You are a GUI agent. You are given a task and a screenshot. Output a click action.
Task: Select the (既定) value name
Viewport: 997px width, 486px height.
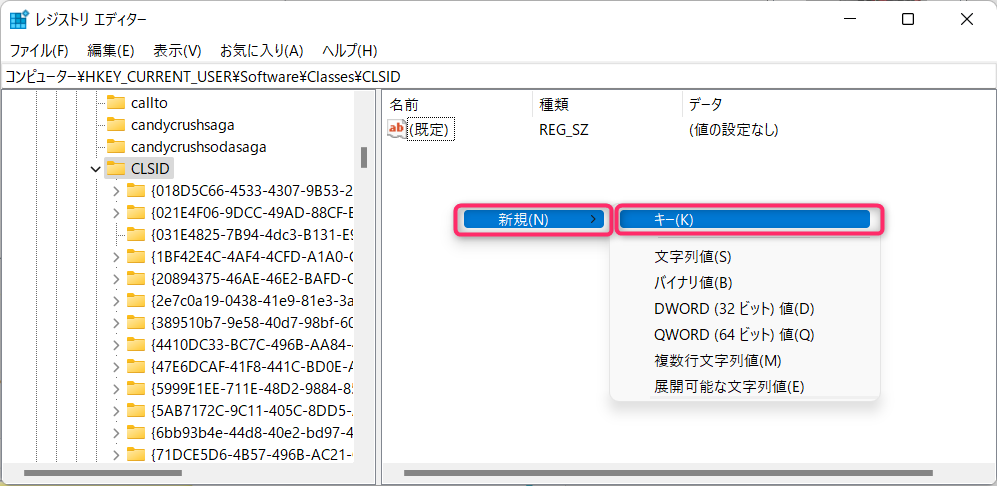coord(430,130)
